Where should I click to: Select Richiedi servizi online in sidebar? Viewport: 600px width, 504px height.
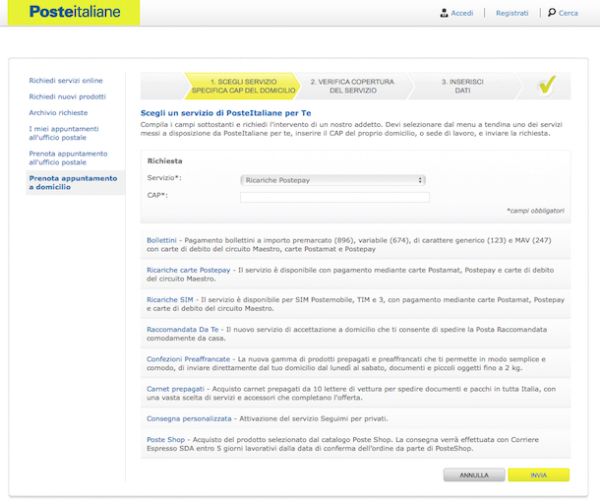[x=65, y=80]
